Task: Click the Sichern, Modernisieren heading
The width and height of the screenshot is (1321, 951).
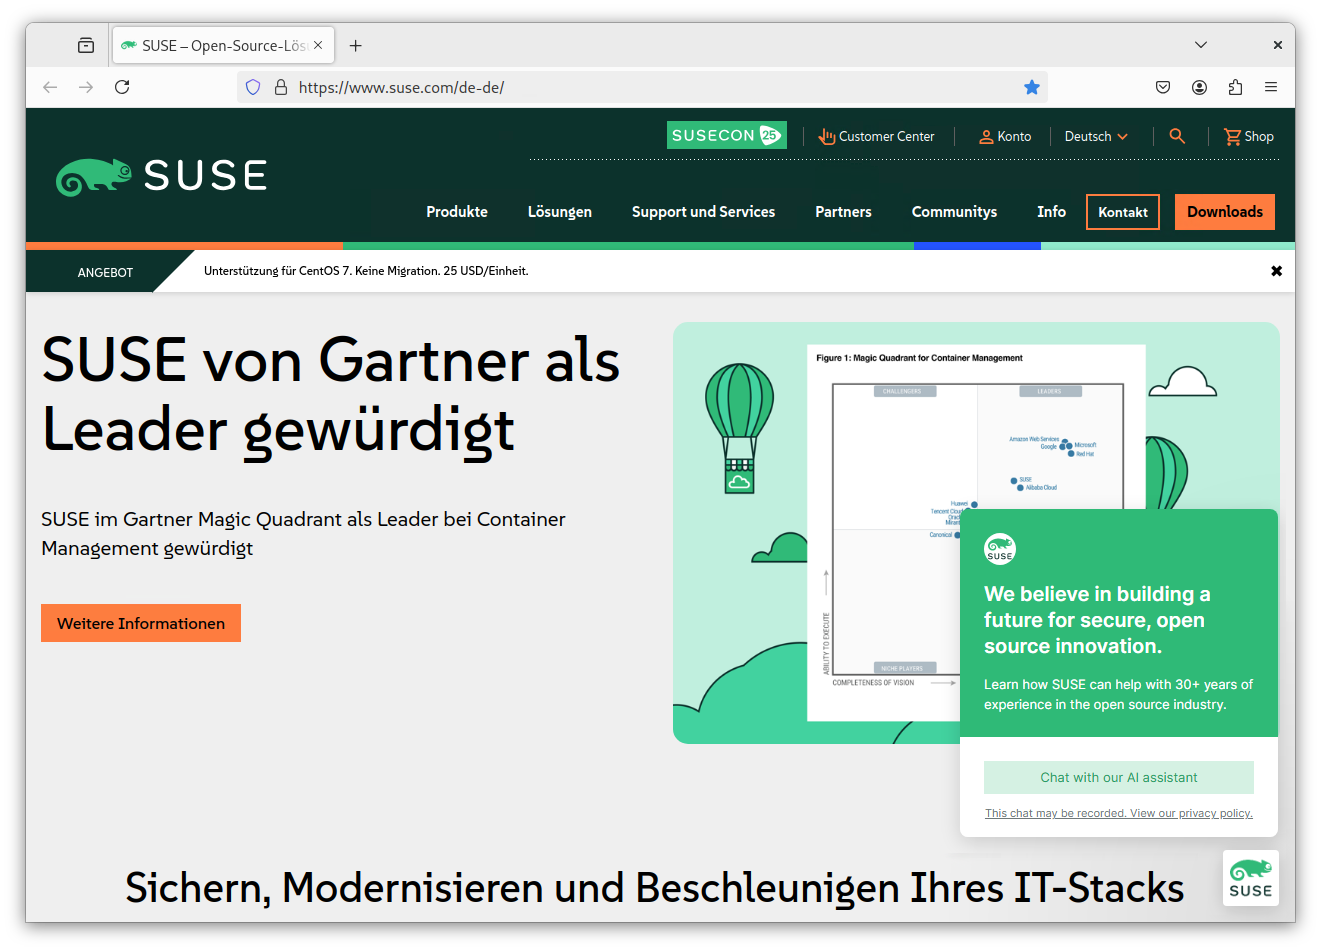Action: pos(655,888)
